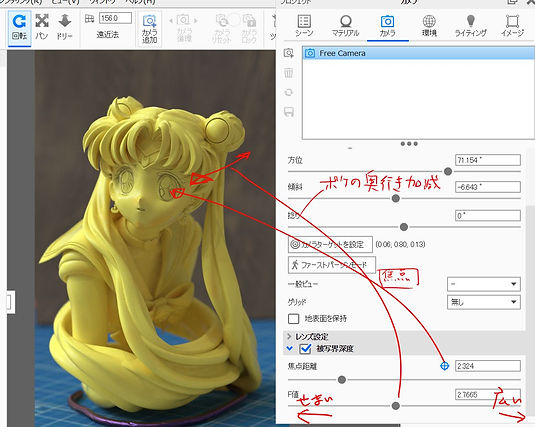Open the ライティング tab
Viewport: 535px width, 427px height.
[471, 26]
